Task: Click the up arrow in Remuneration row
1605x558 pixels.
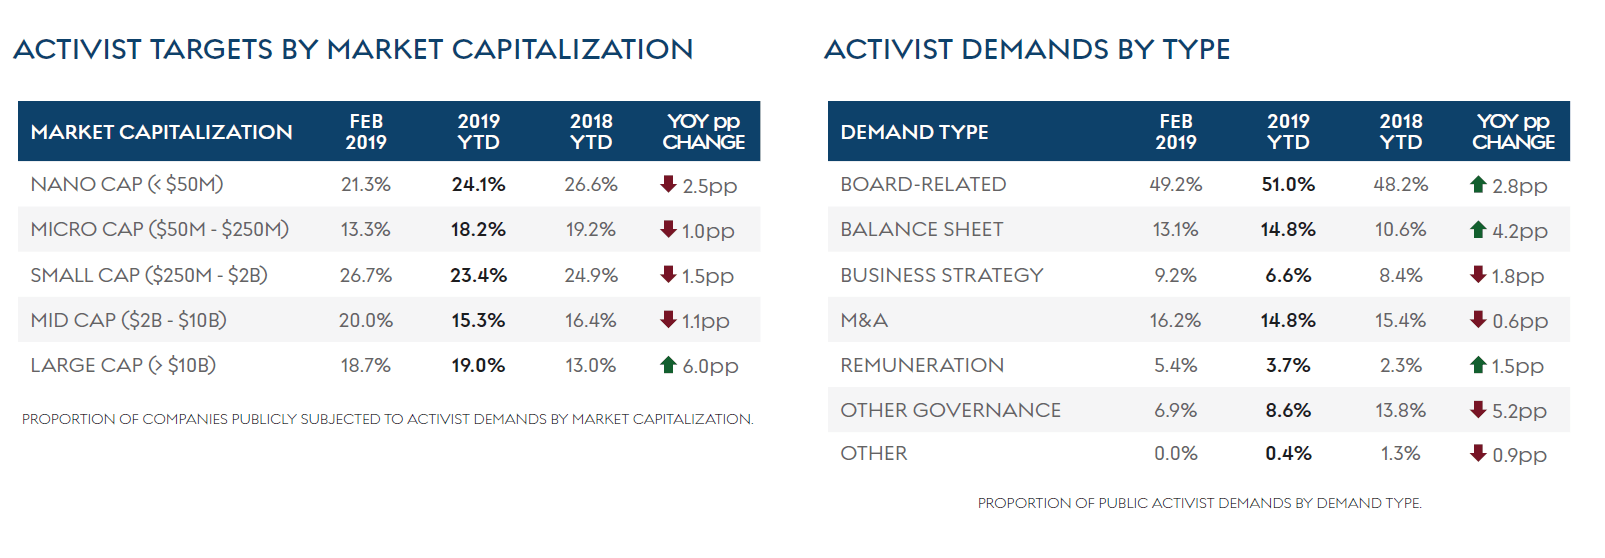Action: click(1478, 365)
